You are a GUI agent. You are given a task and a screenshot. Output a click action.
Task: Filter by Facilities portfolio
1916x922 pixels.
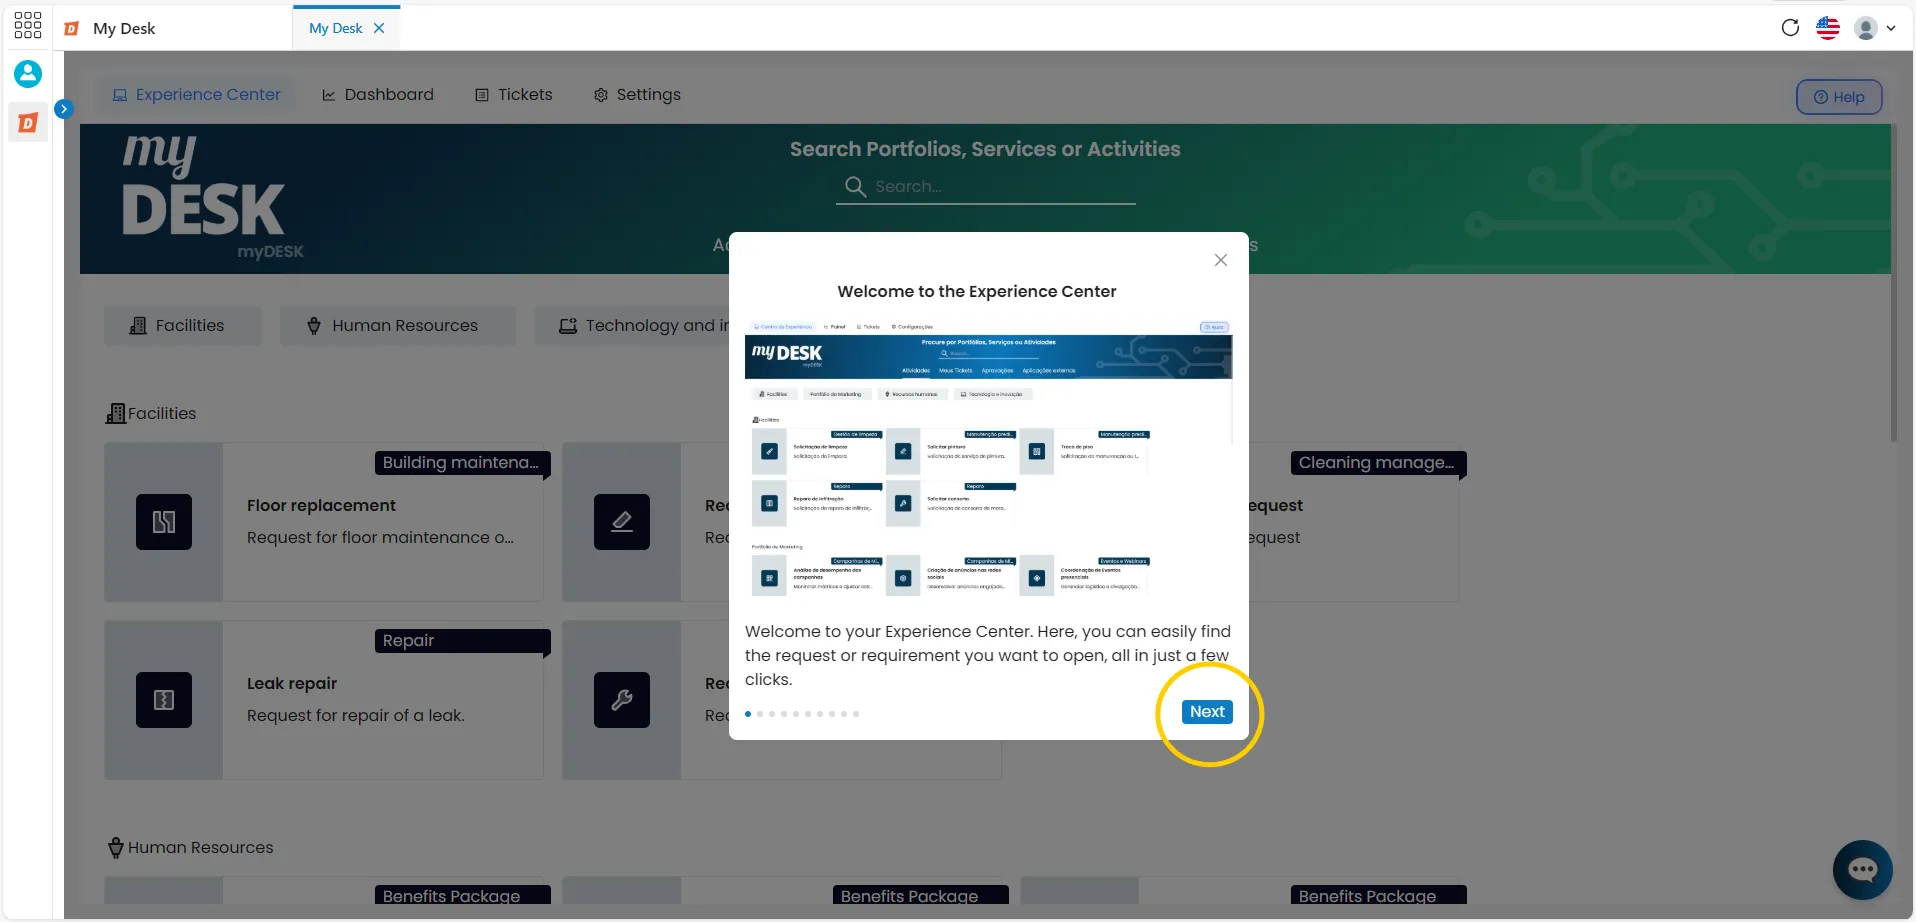click(x=183, y=326)
